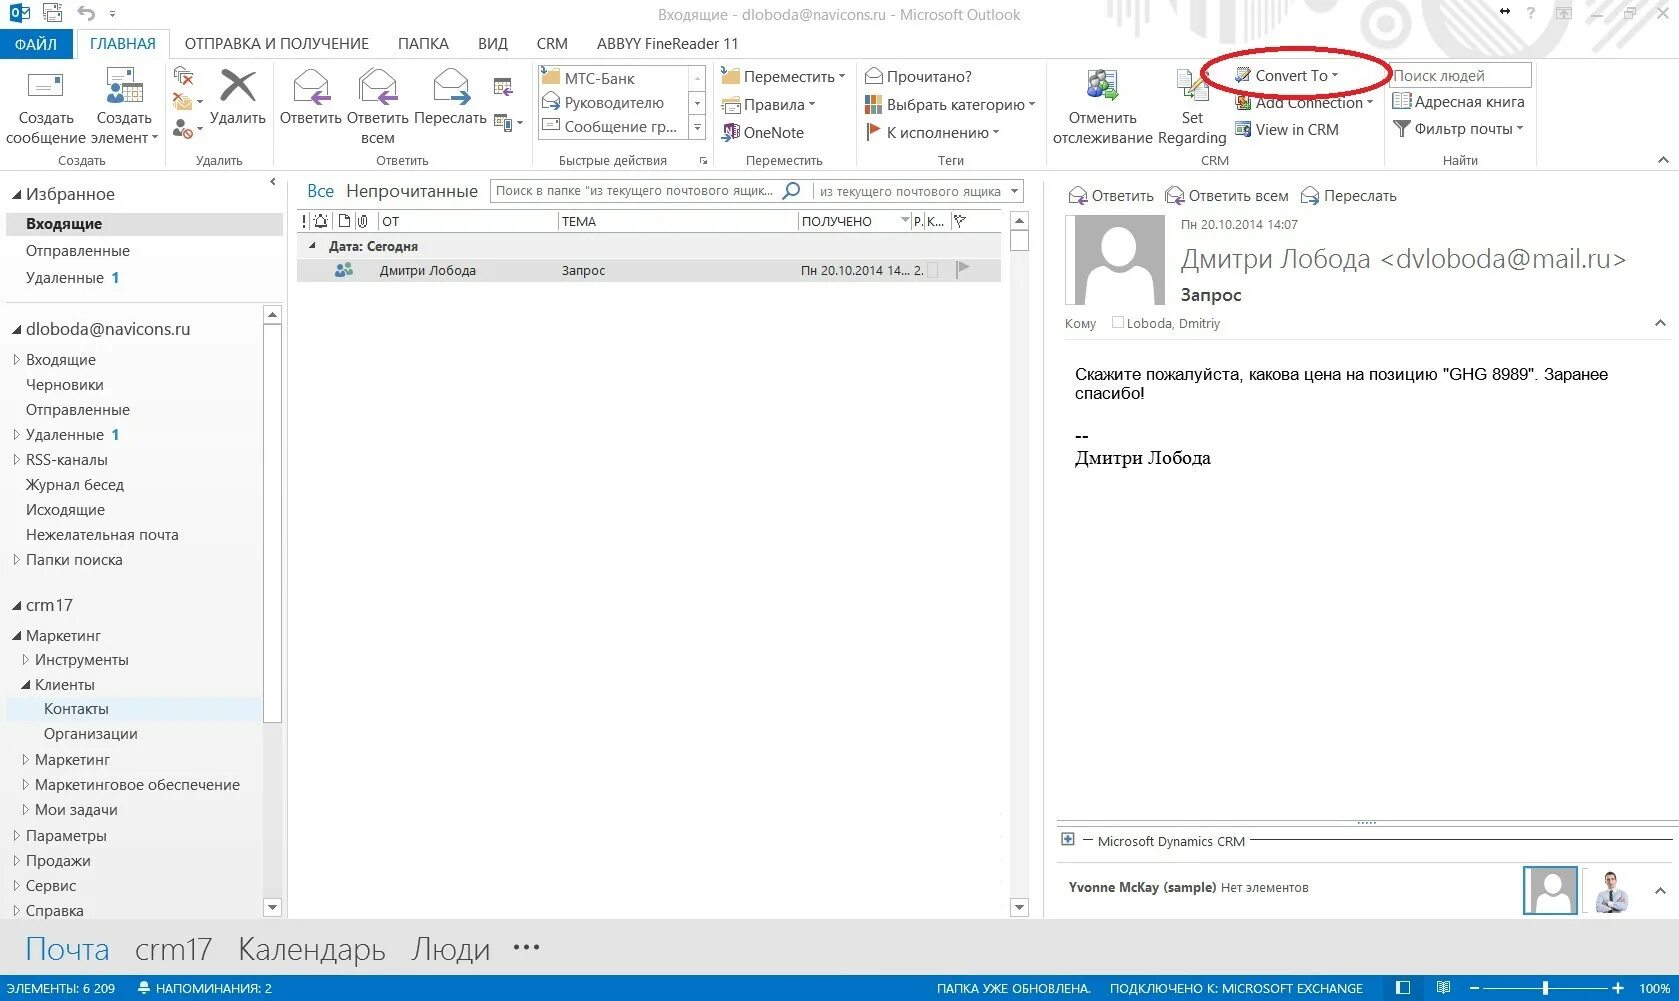Image resolution: width=1679 pixels, height=1001 pixels.
Task: Open Выбрать категорию dropdown
Action: (950, 104)
